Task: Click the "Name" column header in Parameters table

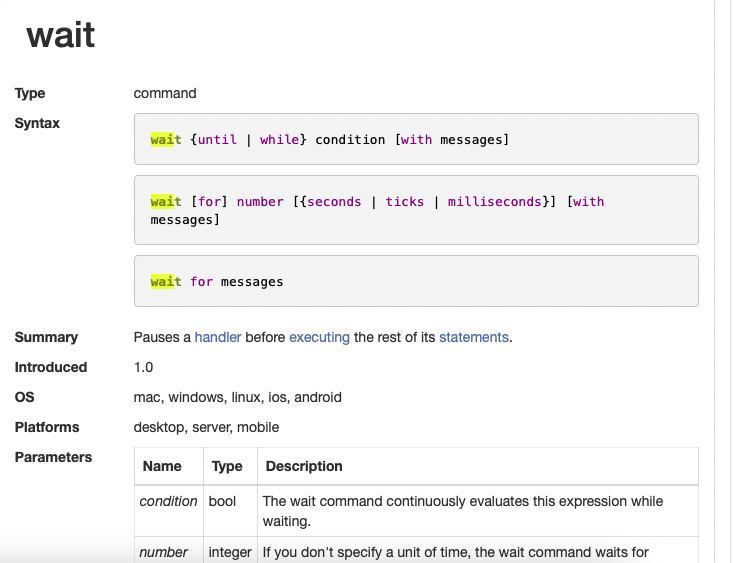Action: 162,466
